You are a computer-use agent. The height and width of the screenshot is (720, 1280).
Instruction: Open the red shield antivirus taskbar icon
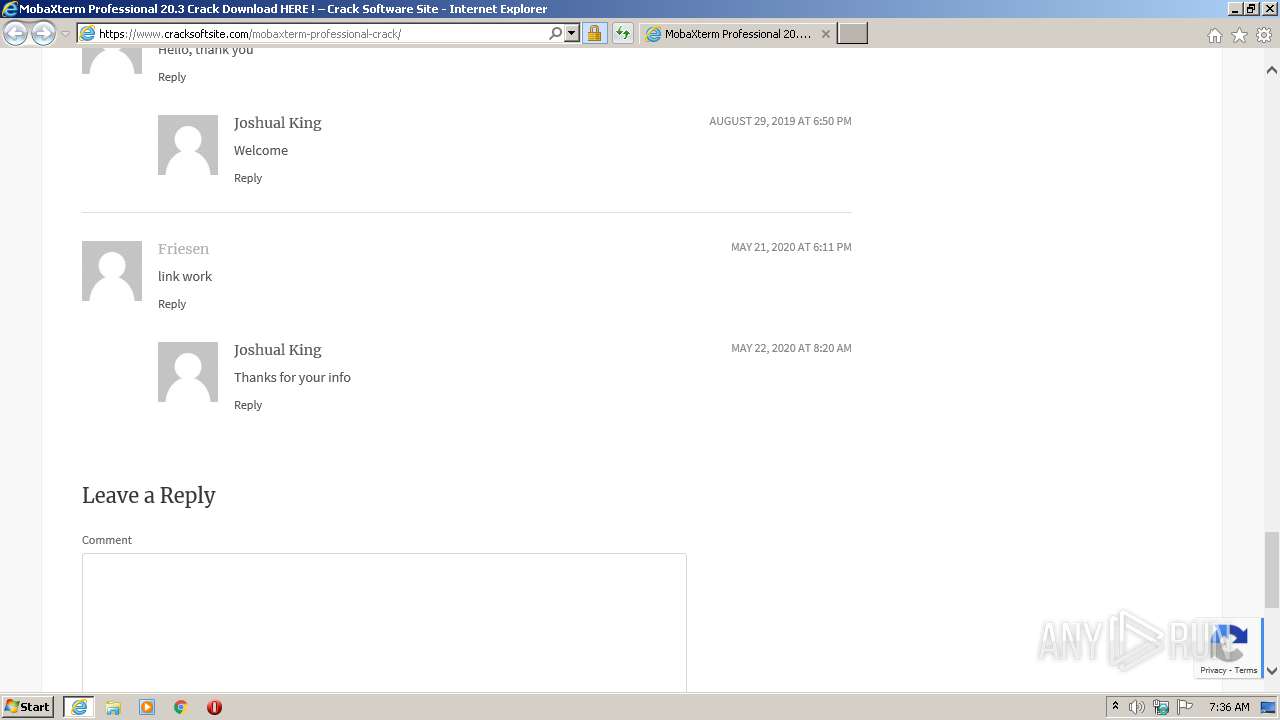[214, 707]
